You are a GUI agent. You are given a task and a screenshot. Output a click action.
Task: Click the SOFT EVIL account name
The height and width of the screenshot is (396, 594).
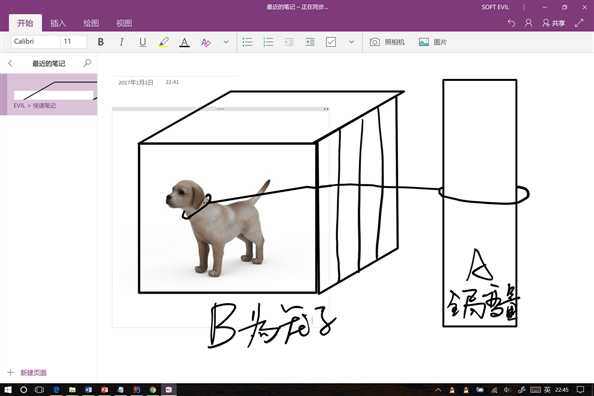(495, 7)
